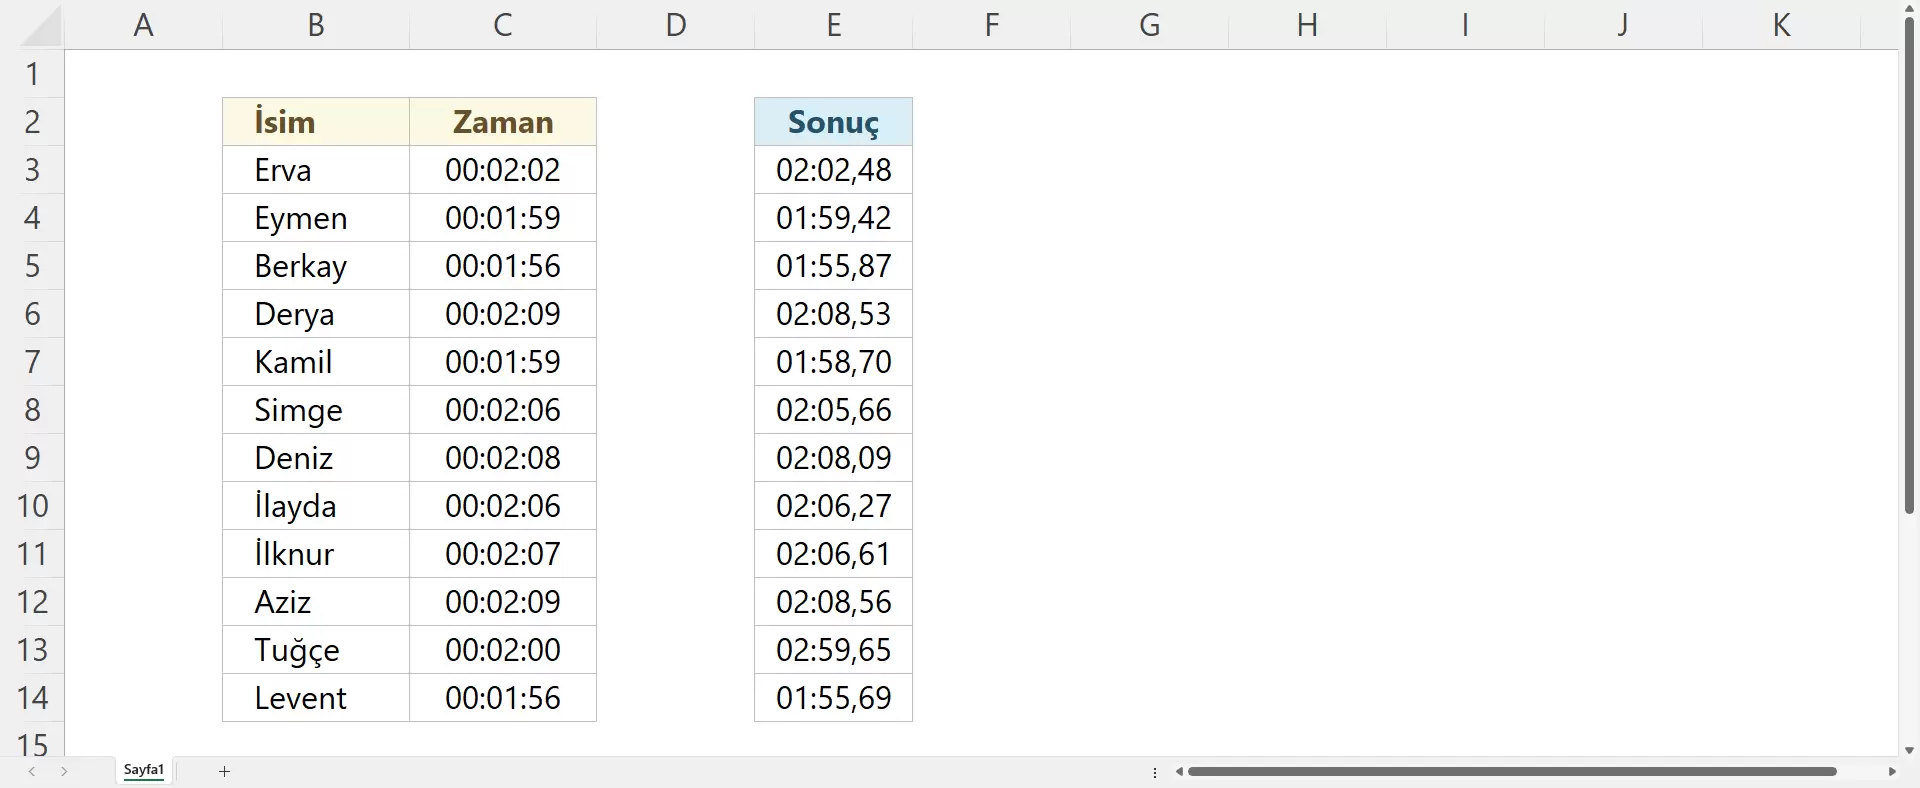Click the vertical scrollbar down arrow
Viewport: 1920px width, 788px height.
click(1909, 750)
